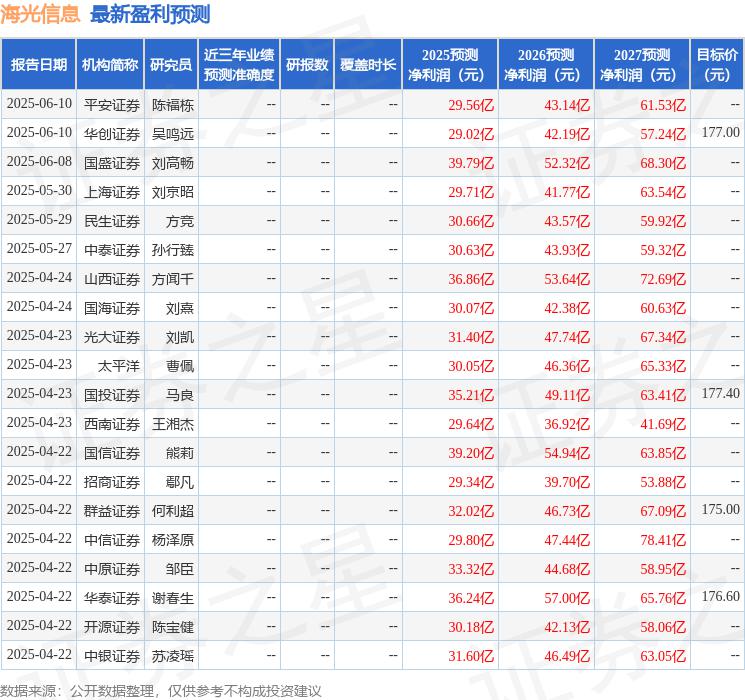
Task: Click the 机构简称 column header
Action: [x=110, y=64]
